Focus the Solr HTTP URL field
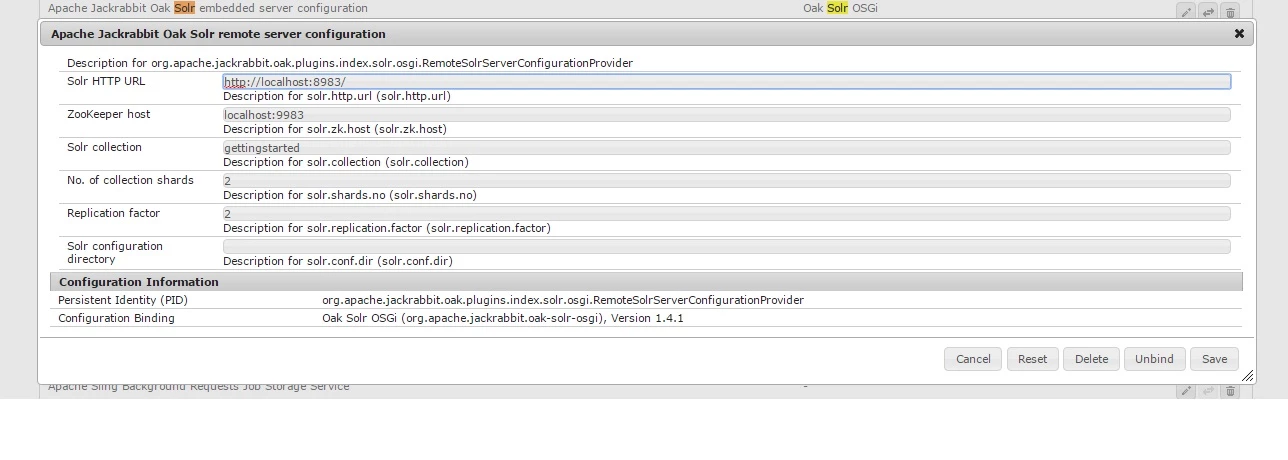The image size is (1288, 460). (726, 82)
